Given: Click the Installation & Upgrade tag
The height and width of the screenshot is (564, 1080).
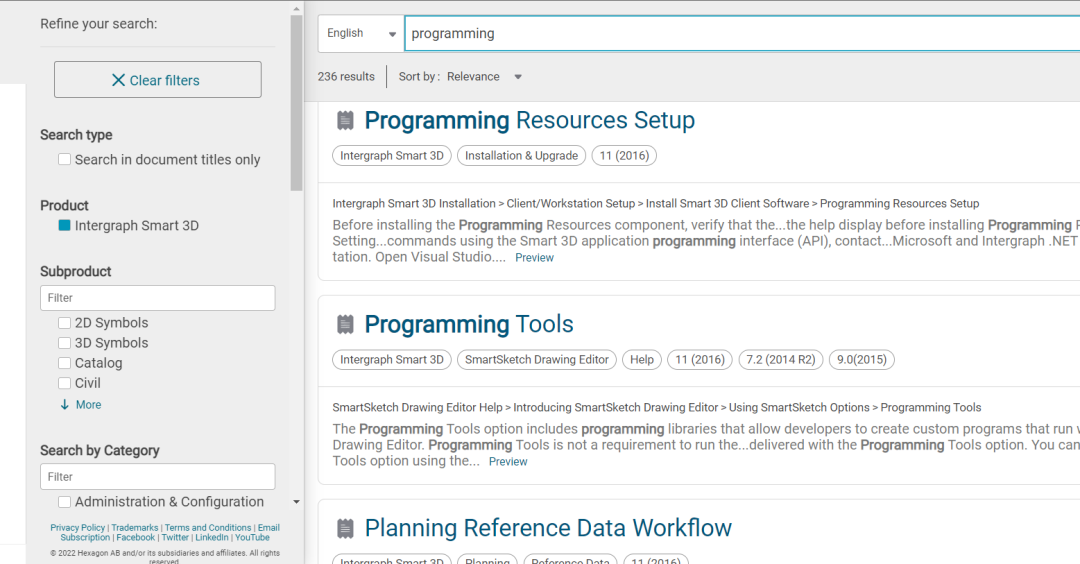Looking at the screenshot, I should [521, 156].
